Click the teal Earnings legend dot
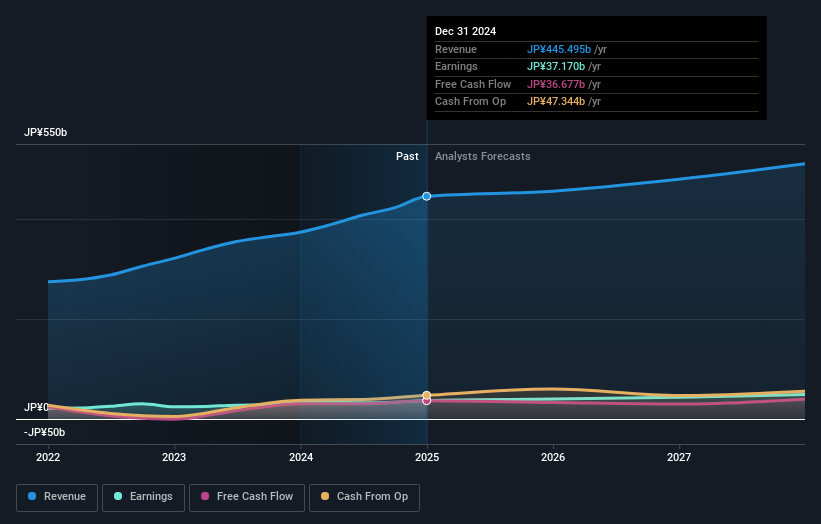The image size is (821, 524). pos(118,496)
